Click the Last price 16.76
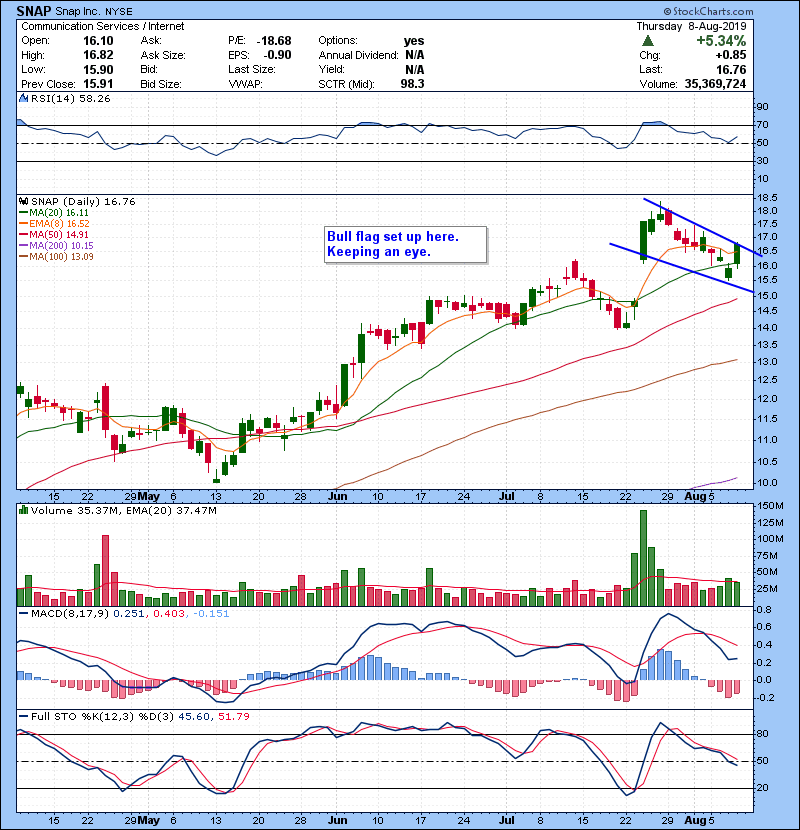 (731, 70)
